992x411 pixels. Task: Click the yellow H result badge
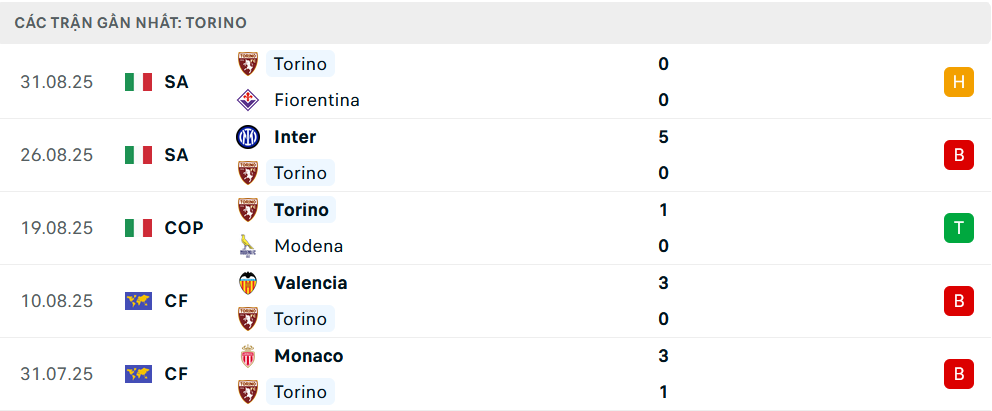(x=958, y=82)
